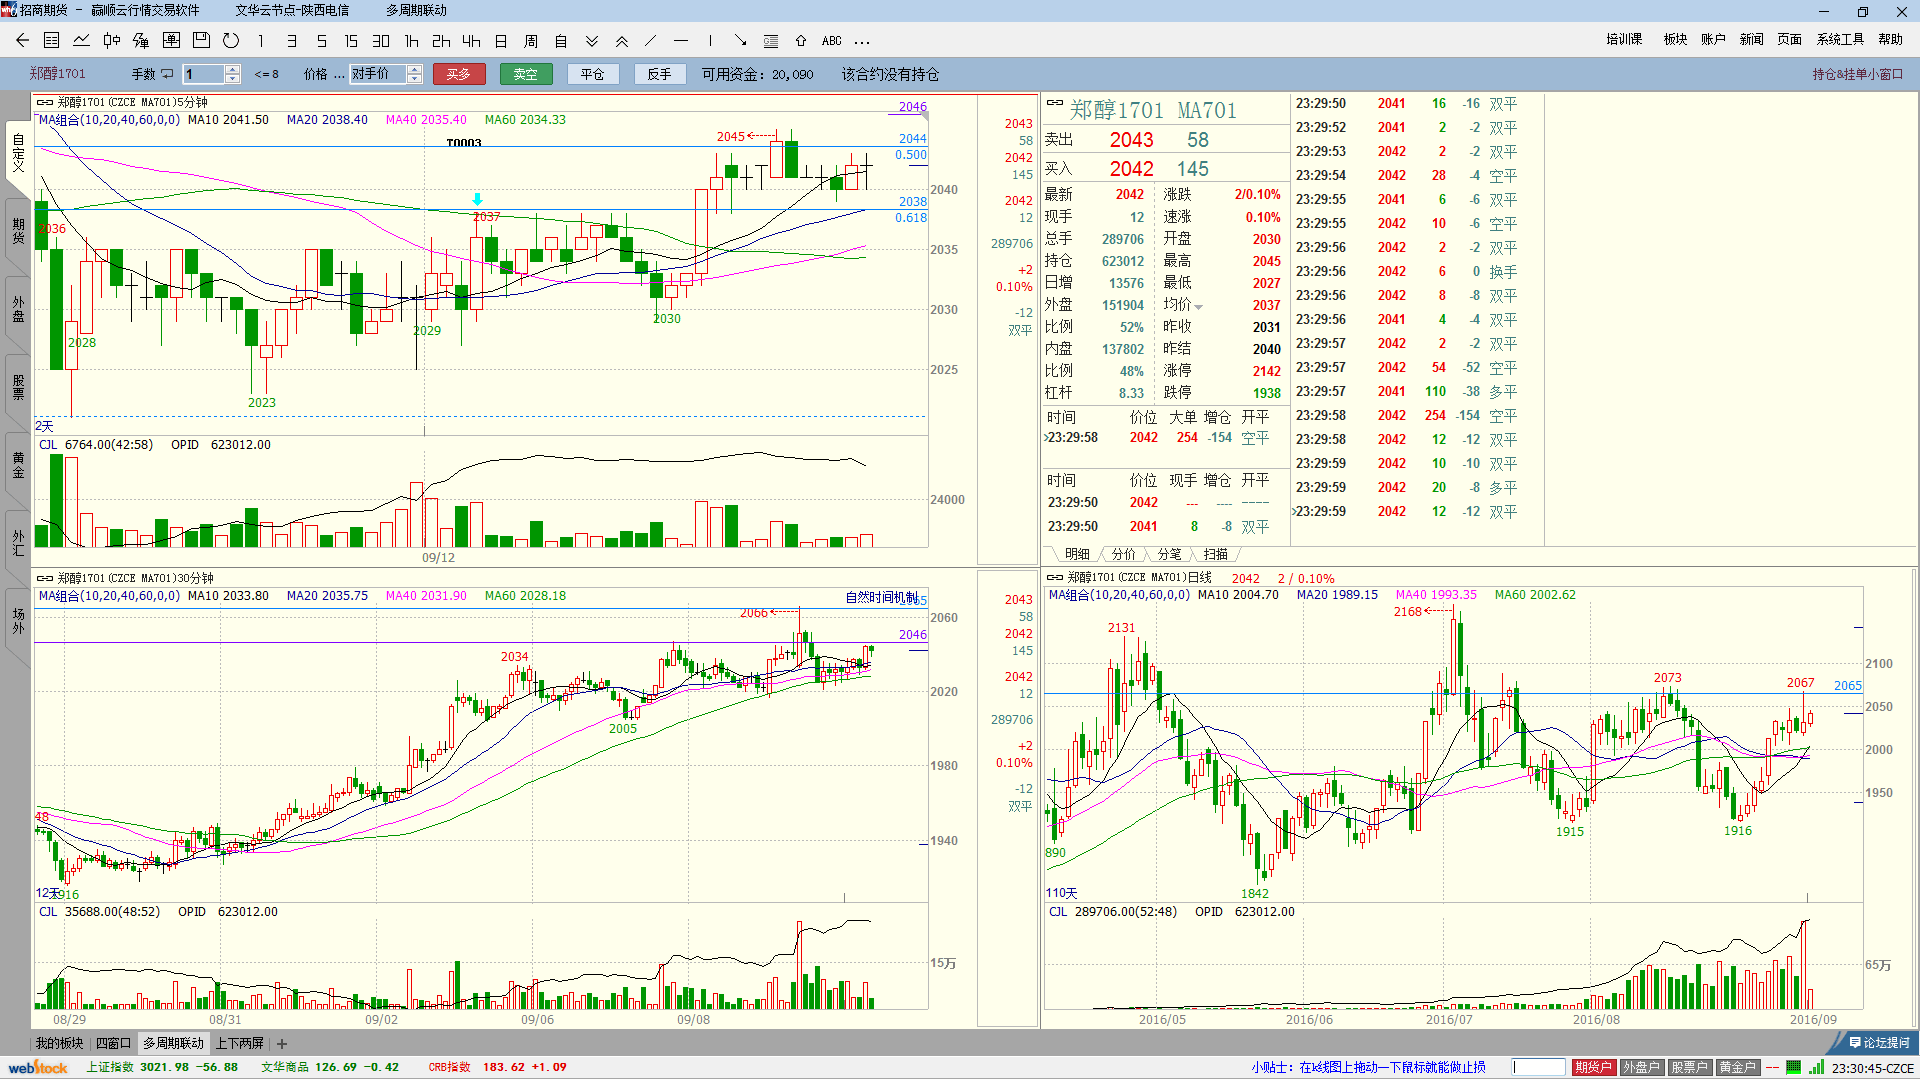Open the 四窗口 bottom tab
Image resolution: width=1920 pixels, height=1080 pixels.
tap(113, 1043)
